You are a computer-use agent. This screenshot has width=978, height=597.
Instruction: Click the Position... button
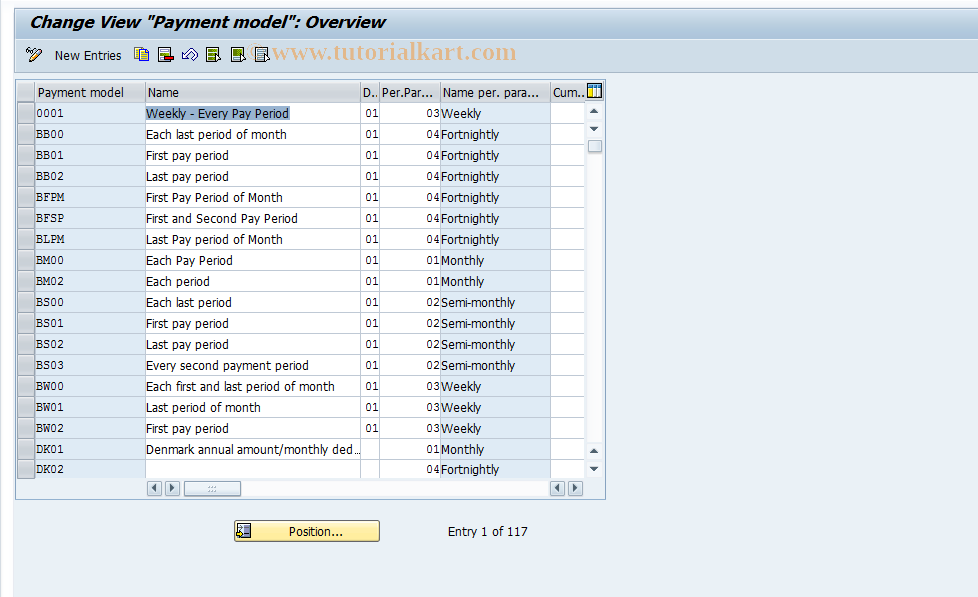(x=307, y=531)
